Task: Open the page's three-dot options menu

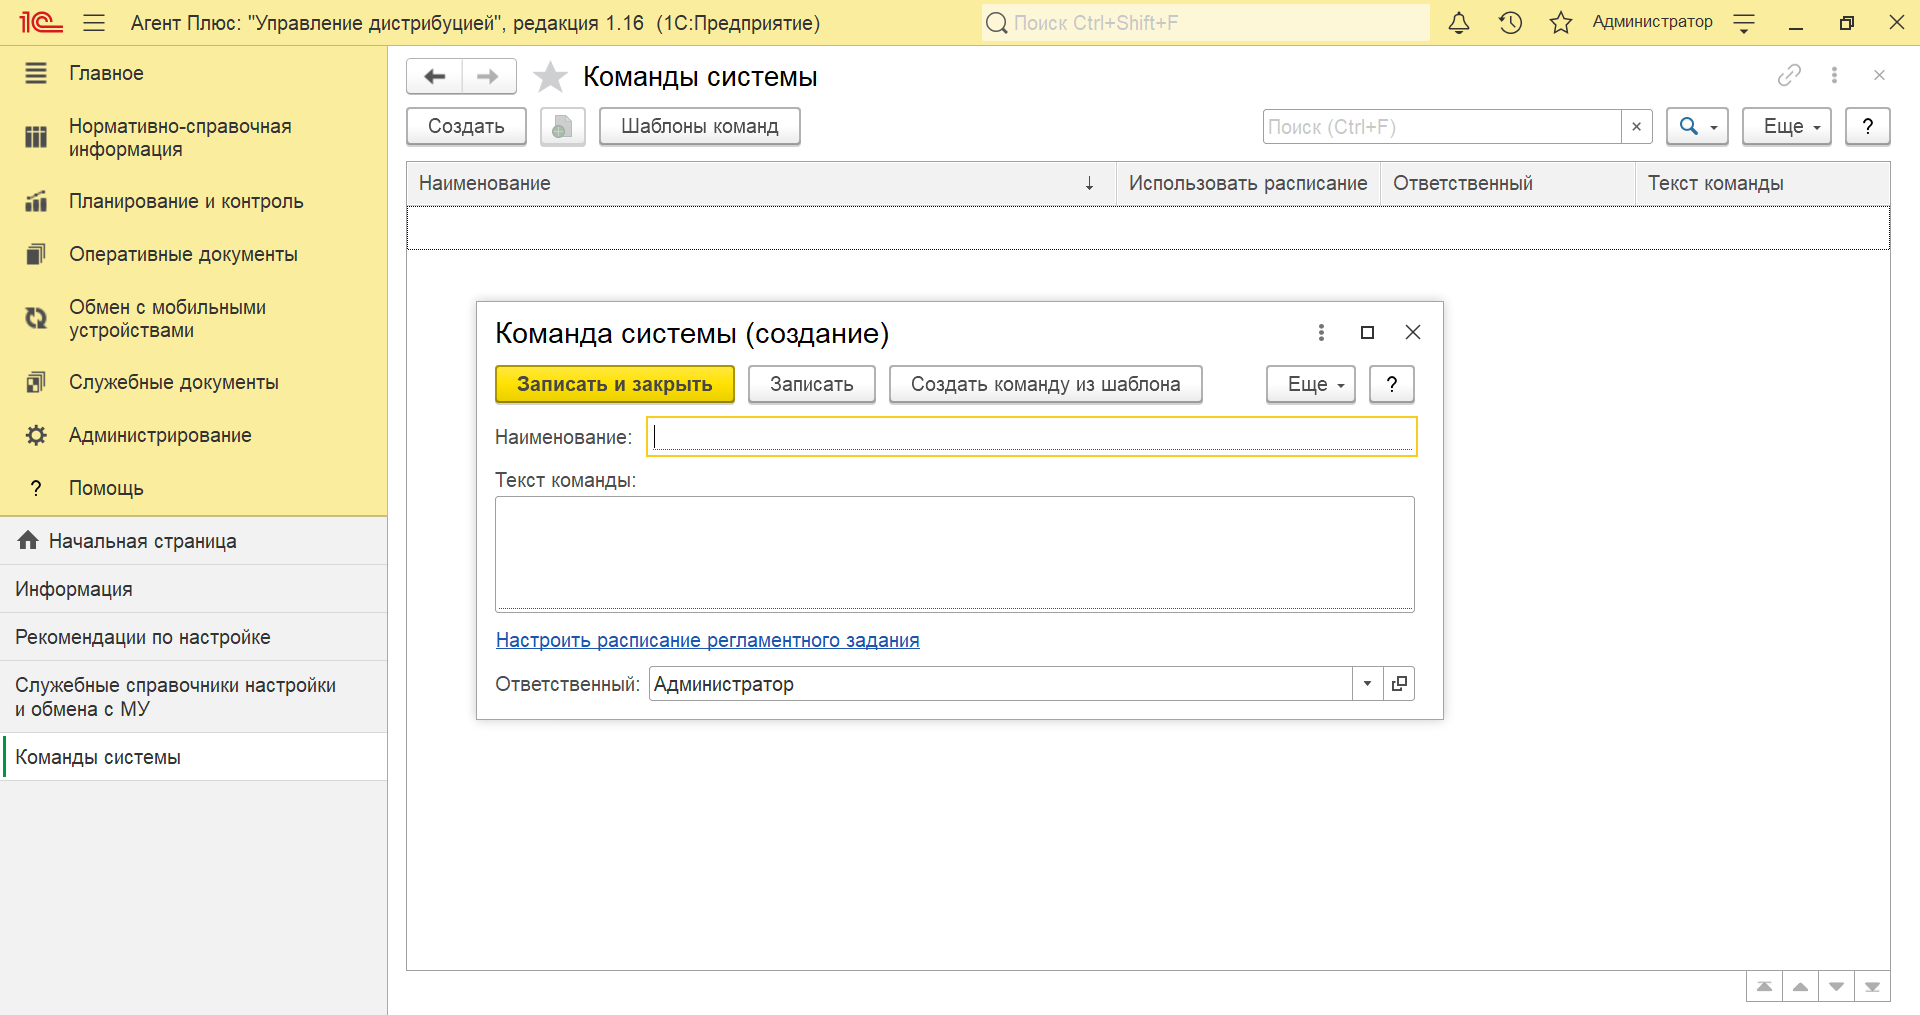Action: [1834, 75]
